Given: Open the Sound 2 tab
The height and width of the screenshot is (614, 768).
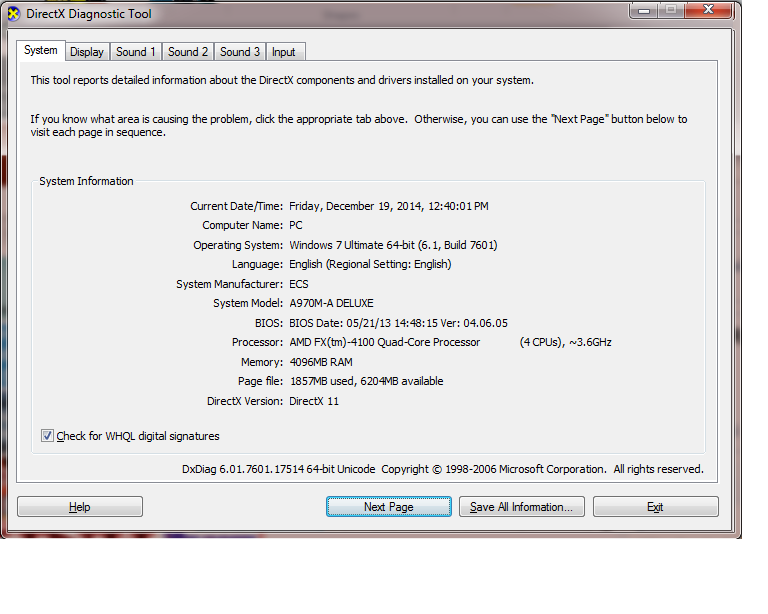Looking at the screenshot, I should (x=188, y=52).
